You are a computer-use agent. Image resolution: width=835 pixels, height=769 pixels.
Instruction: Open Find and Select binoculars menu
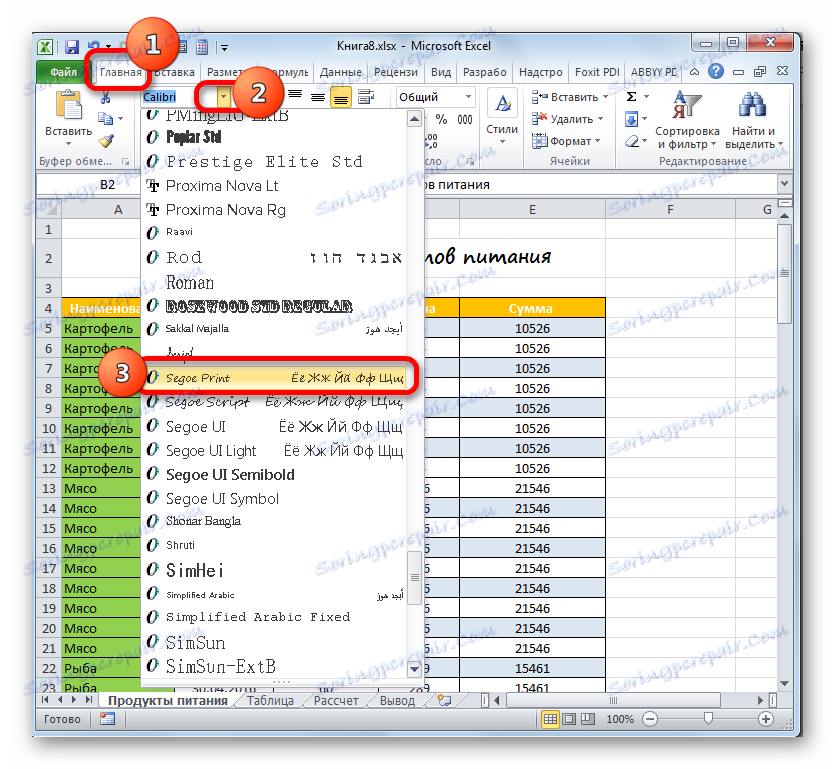pyautogui.click(x=753, y=119)
